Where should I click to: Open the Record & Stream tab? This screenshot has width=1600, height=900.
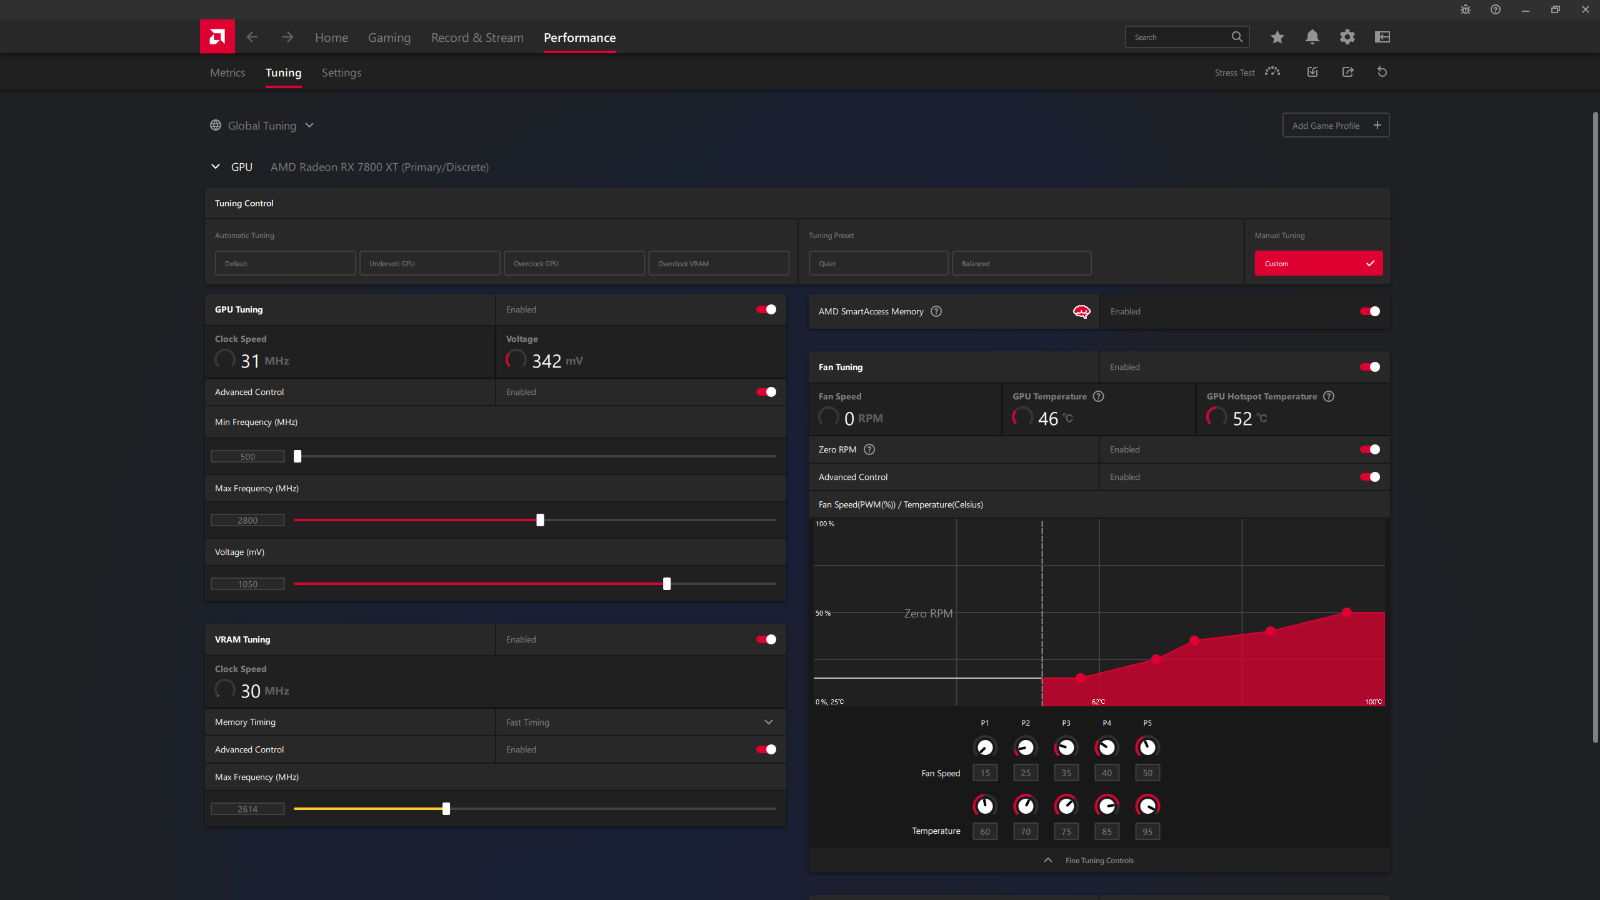pos(477,37)
